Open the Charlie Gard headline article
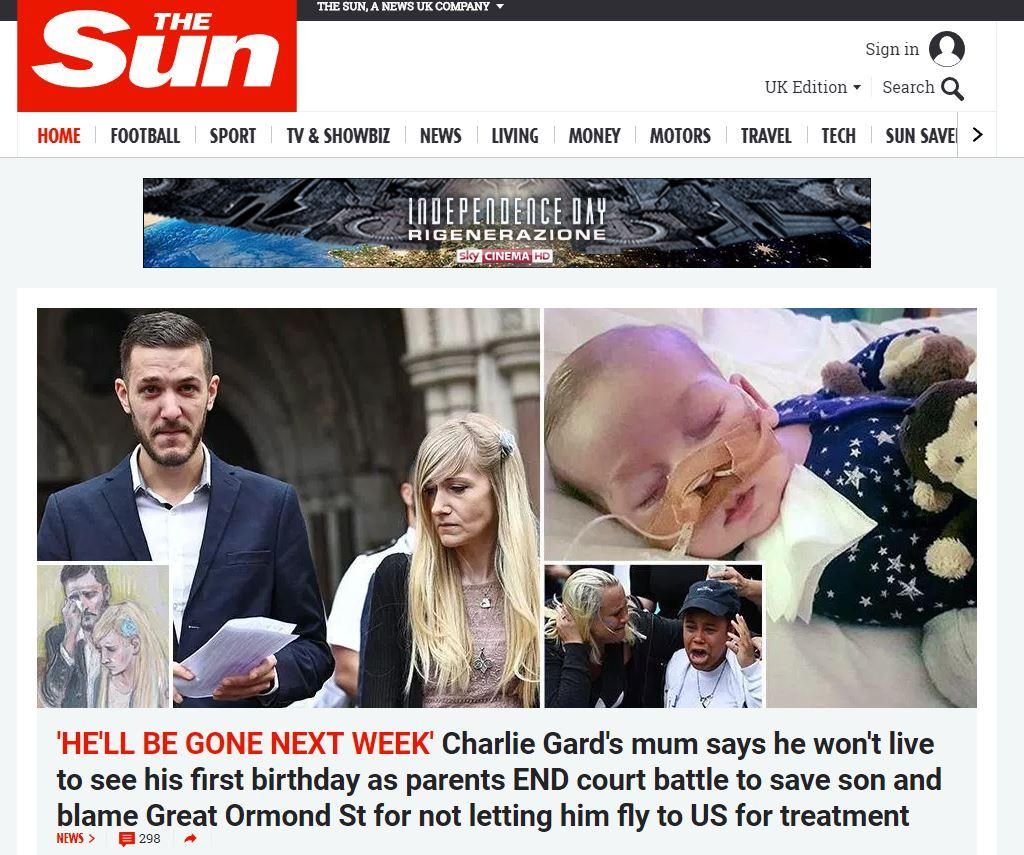The height and width of the screenshot is (855, 1024). pyautogui.click(x=499, y=779)
